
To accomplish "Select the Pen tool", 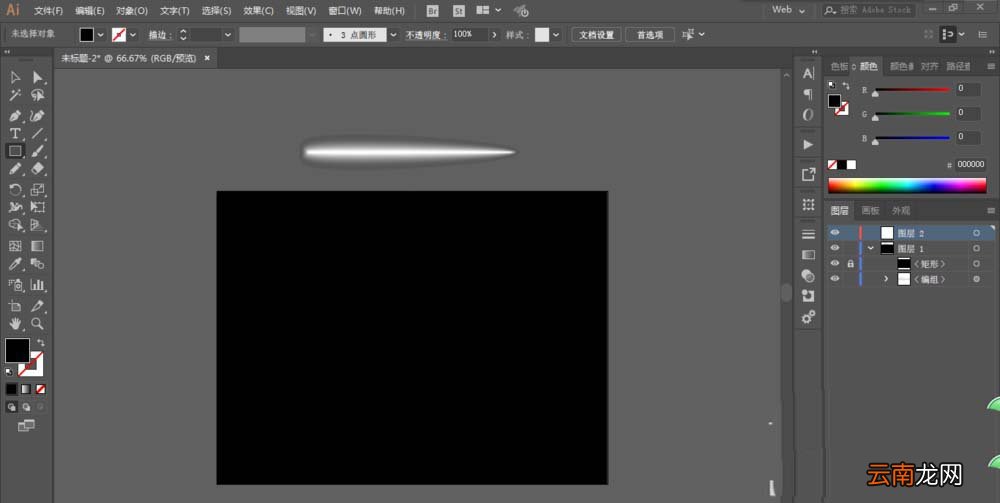I will (15, 116).
